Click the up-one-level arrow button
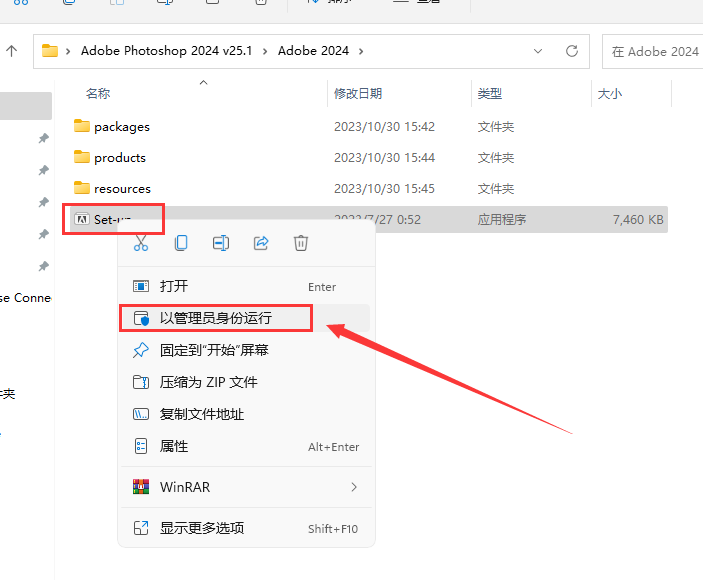Image resolution: width=703 pixels, height=580 pixels. 12,51
